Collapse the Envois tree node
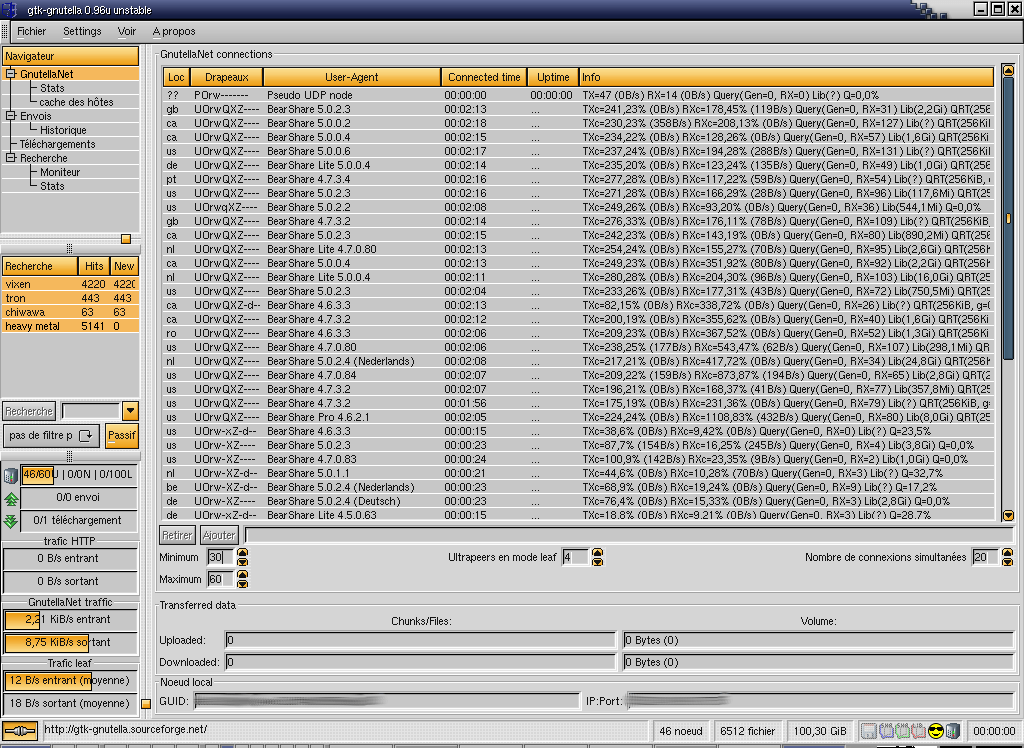This screenshot has width=1024, height=748. (10, 116)
